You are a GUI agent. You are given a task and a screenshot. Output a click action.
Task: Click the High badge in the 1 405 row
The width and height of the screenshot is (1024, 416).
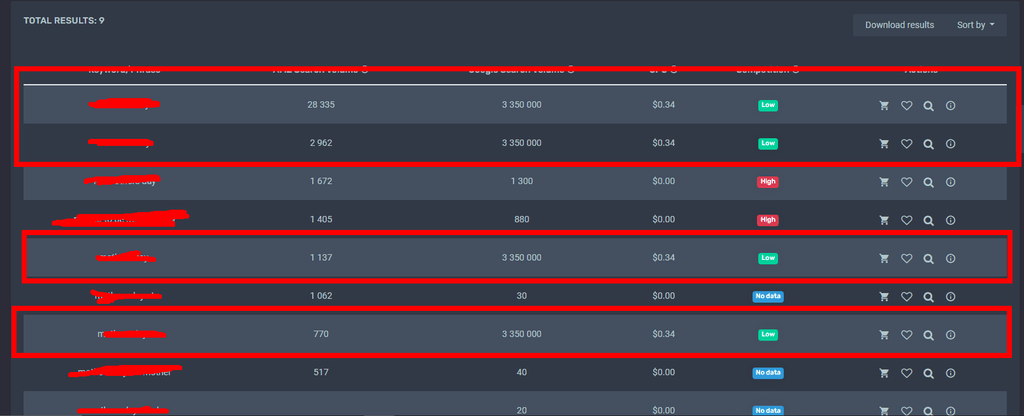[767, 220]
